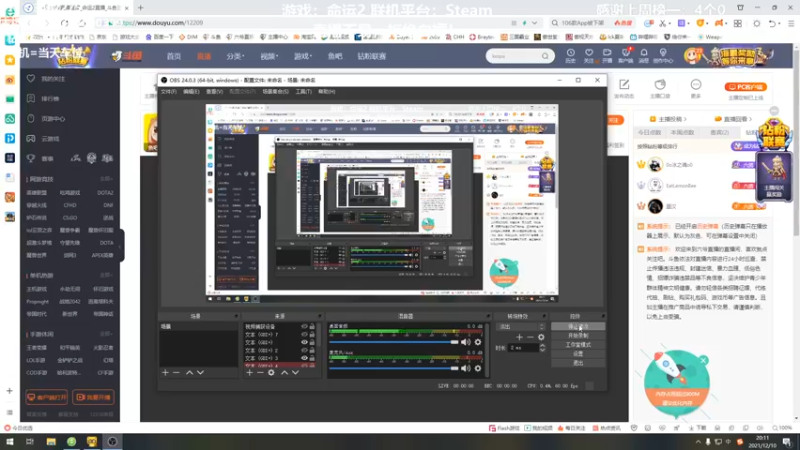Toggle lock on text (GDI+) 3 source
Image resolution: width=800 pixels, height=450 pixels.
(x=312, y=358)
